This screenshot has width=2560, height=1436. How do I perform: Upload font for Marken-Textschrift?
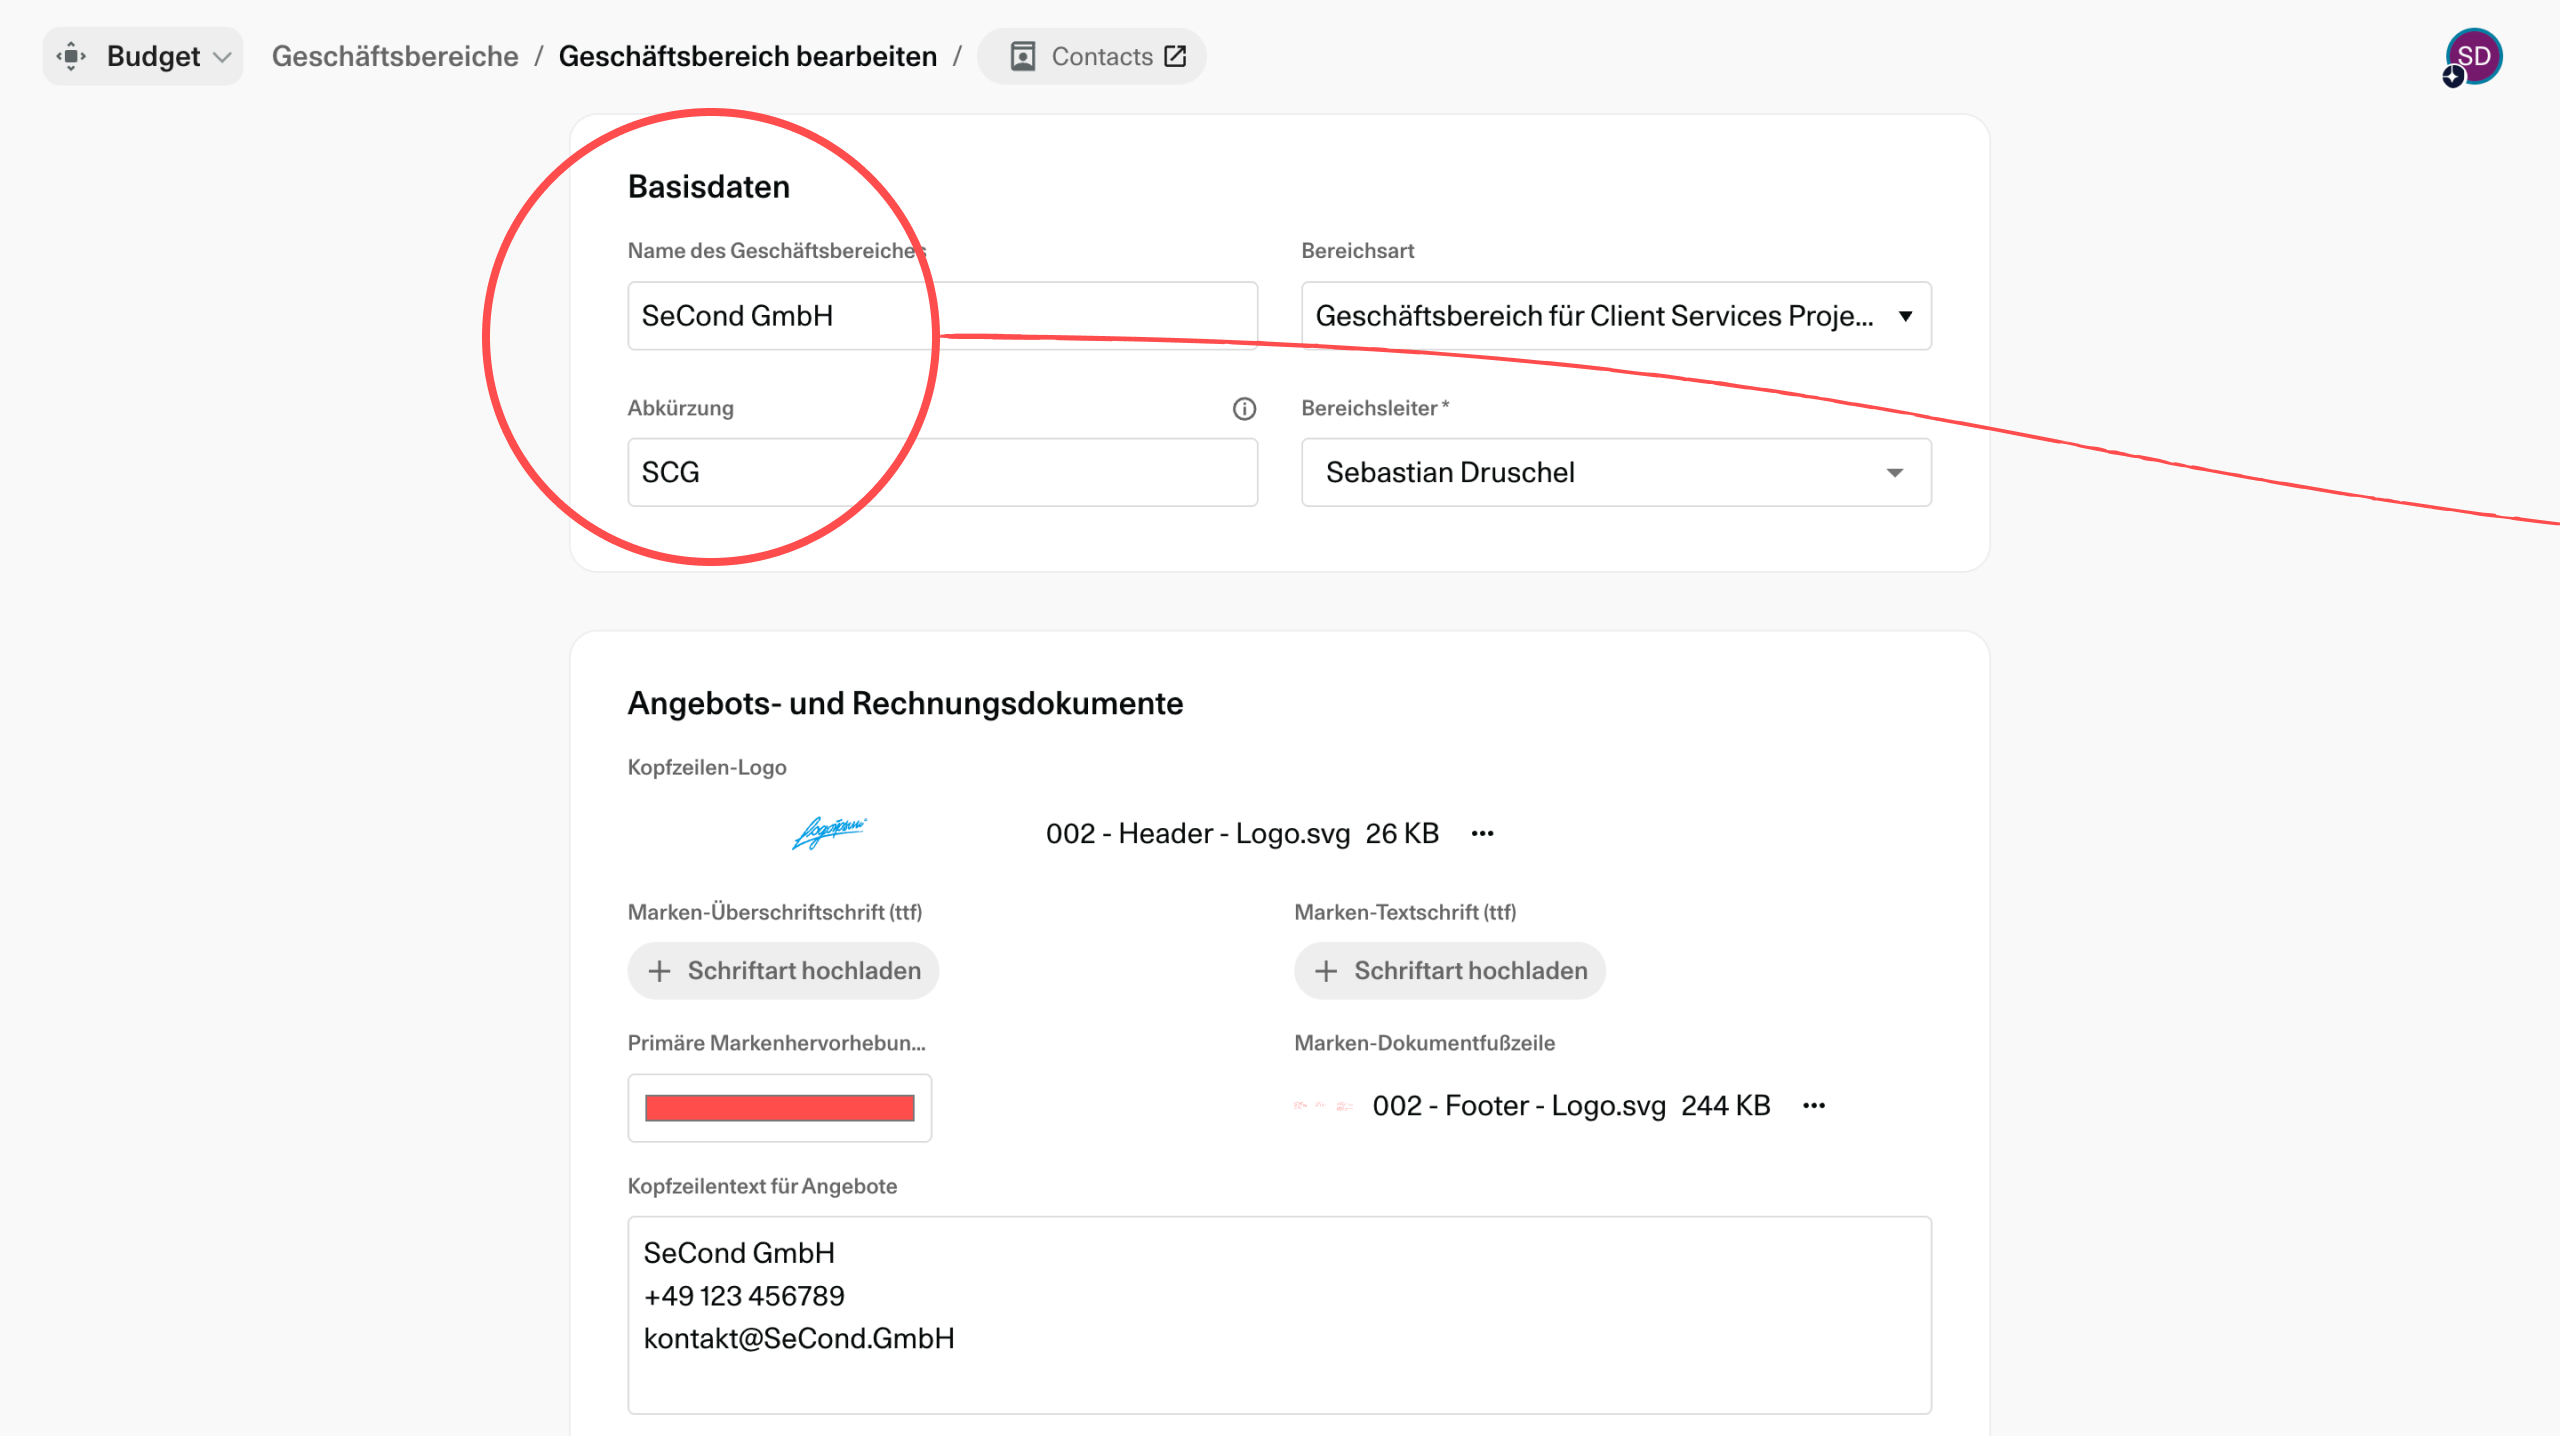[x=1450, y=970]
